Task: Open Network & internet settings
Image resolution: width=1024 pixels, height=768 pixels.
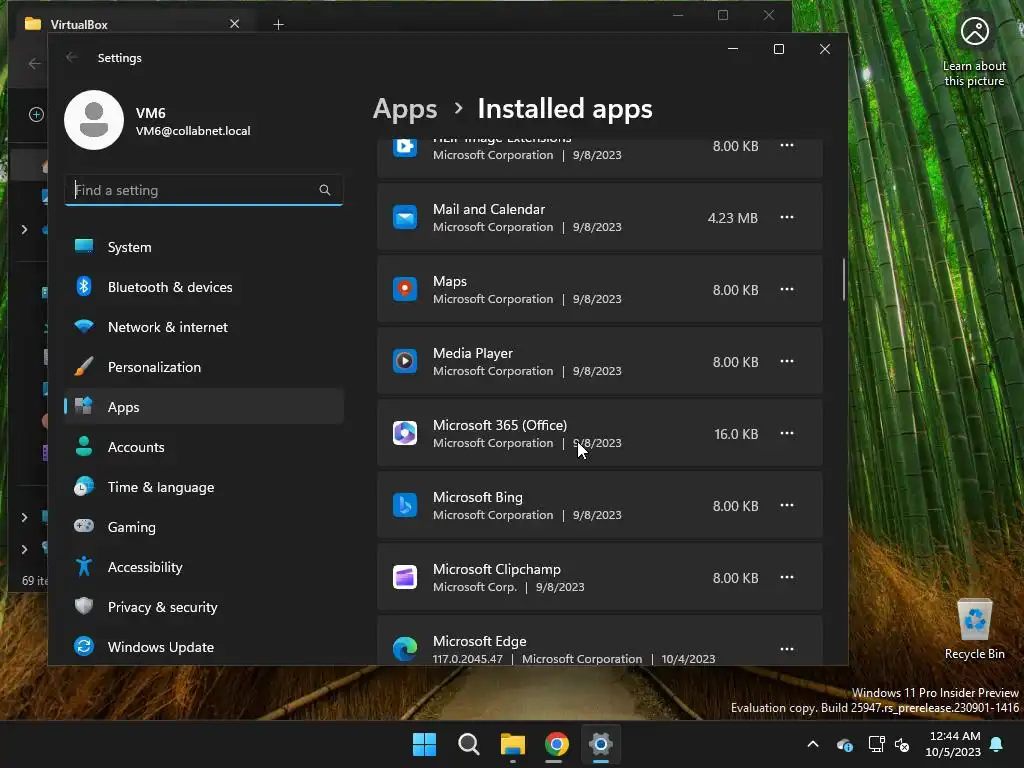Action: point(204,327)
